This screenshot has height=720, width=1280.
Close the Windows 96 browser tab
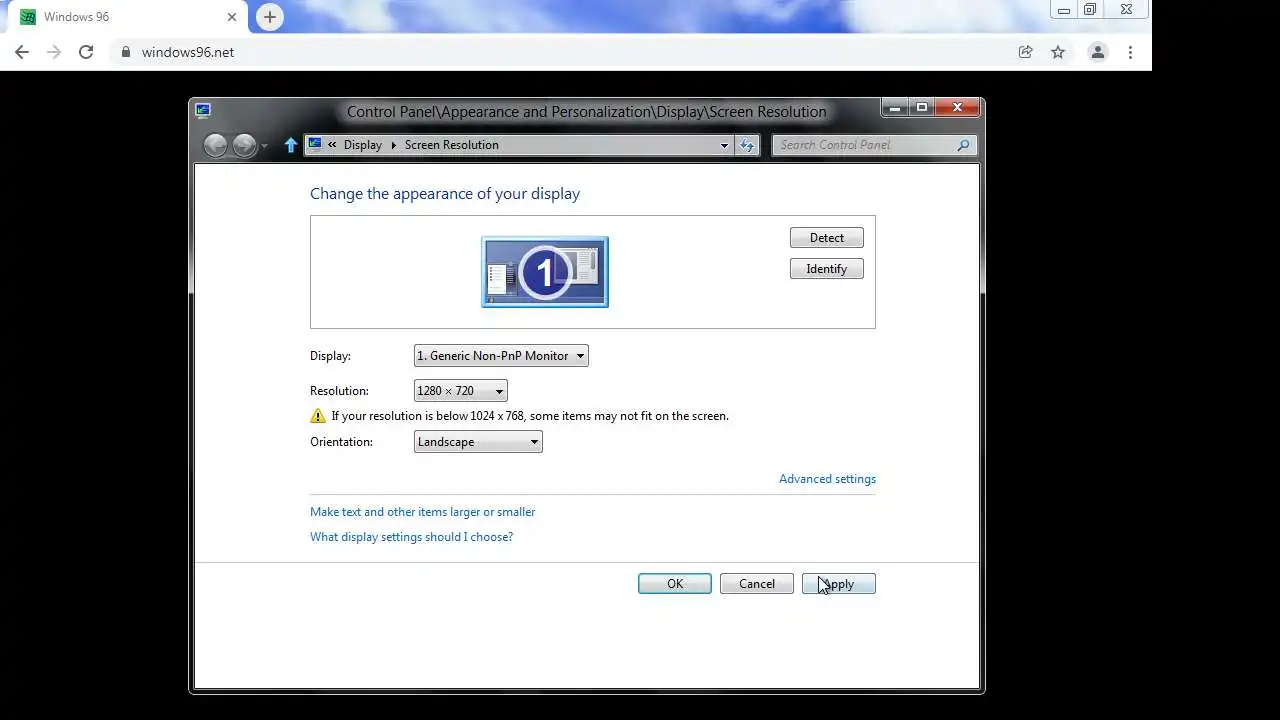click(x=232, y=17)
